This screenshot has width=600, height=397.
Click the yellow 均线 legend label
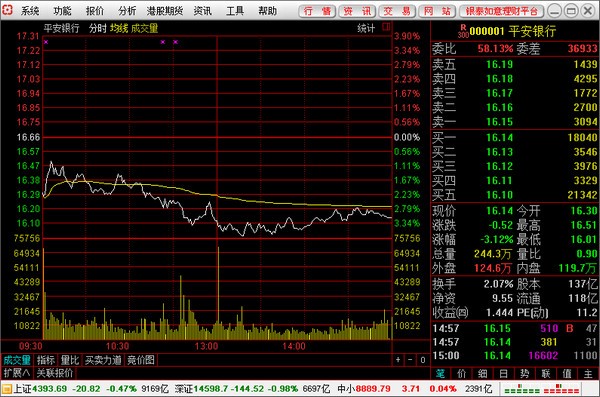pos(119,28)
